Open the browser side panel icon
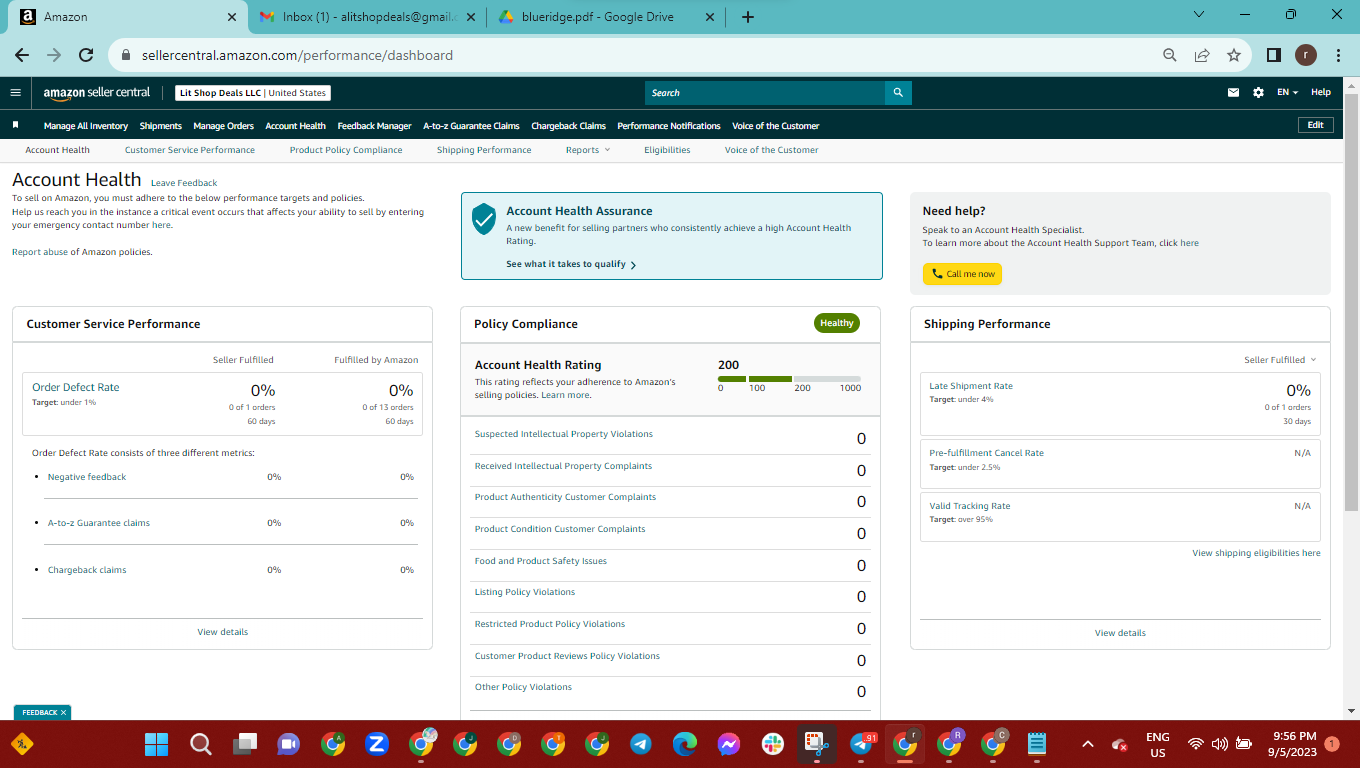Image resolution: width=1360 pixels, height=768 pixels. 1274,55
